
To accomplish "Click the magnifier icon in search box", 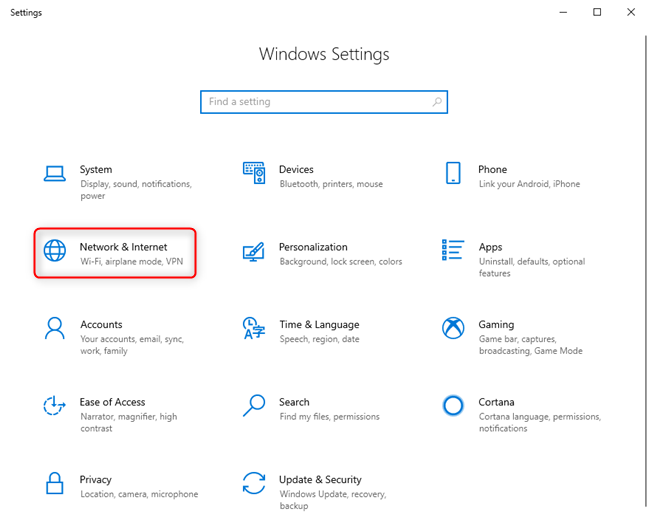I will coord(437,102).
